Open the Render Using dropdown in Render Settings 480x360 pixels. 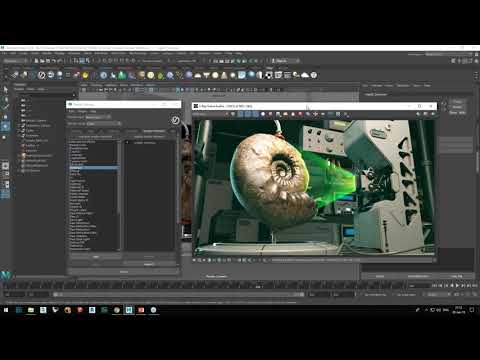click(x=103, y=124)
